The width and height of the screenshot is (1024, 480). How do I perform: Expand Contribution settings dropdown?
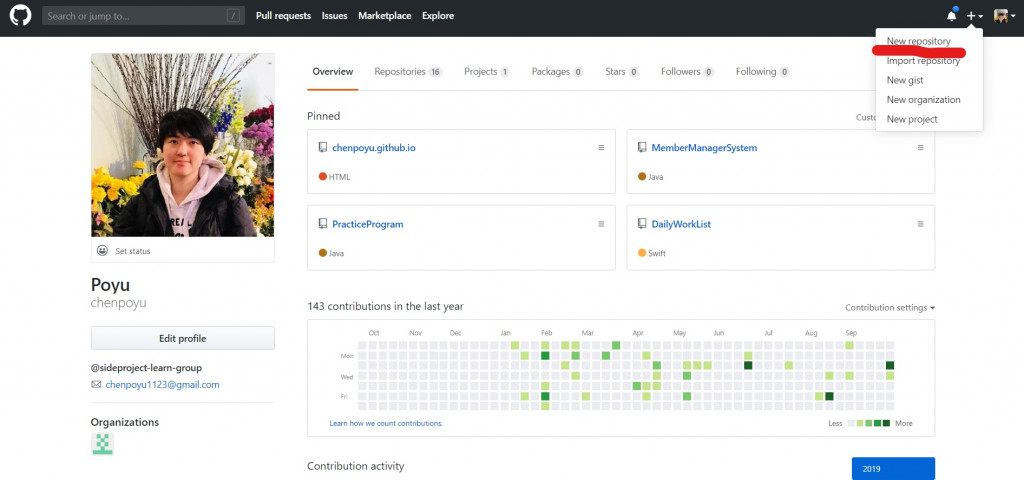[x=889, y=308]
